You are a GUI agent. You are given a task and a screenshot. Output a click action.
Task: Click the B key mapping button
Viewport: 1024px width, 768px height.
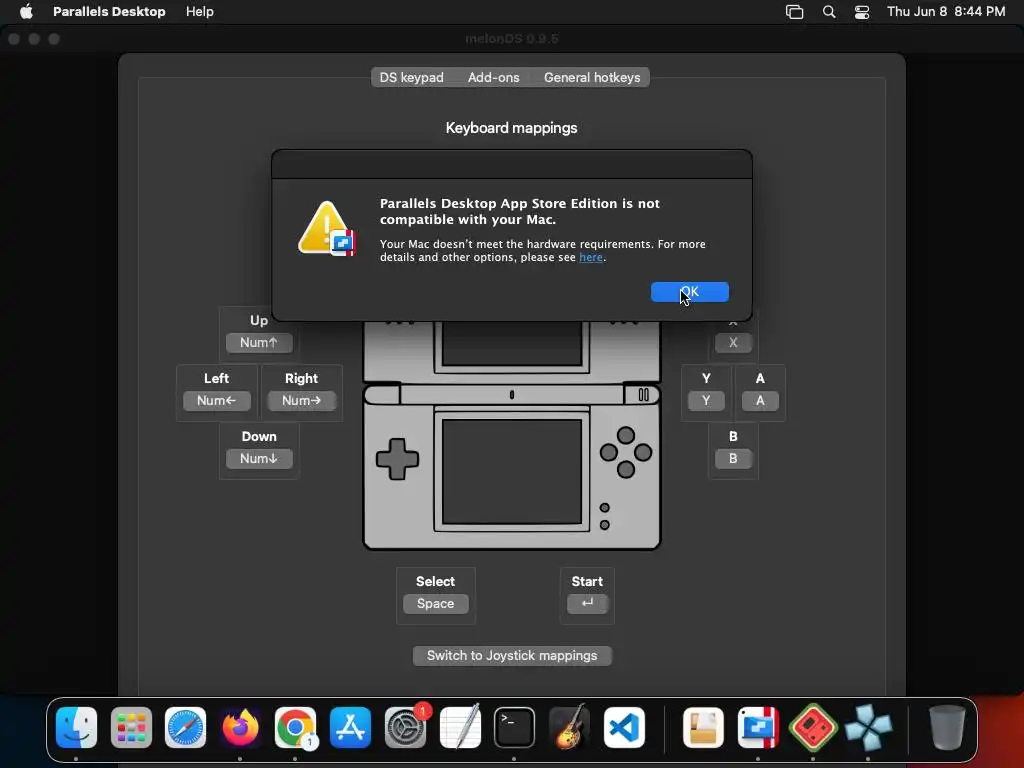click(733, 458)
